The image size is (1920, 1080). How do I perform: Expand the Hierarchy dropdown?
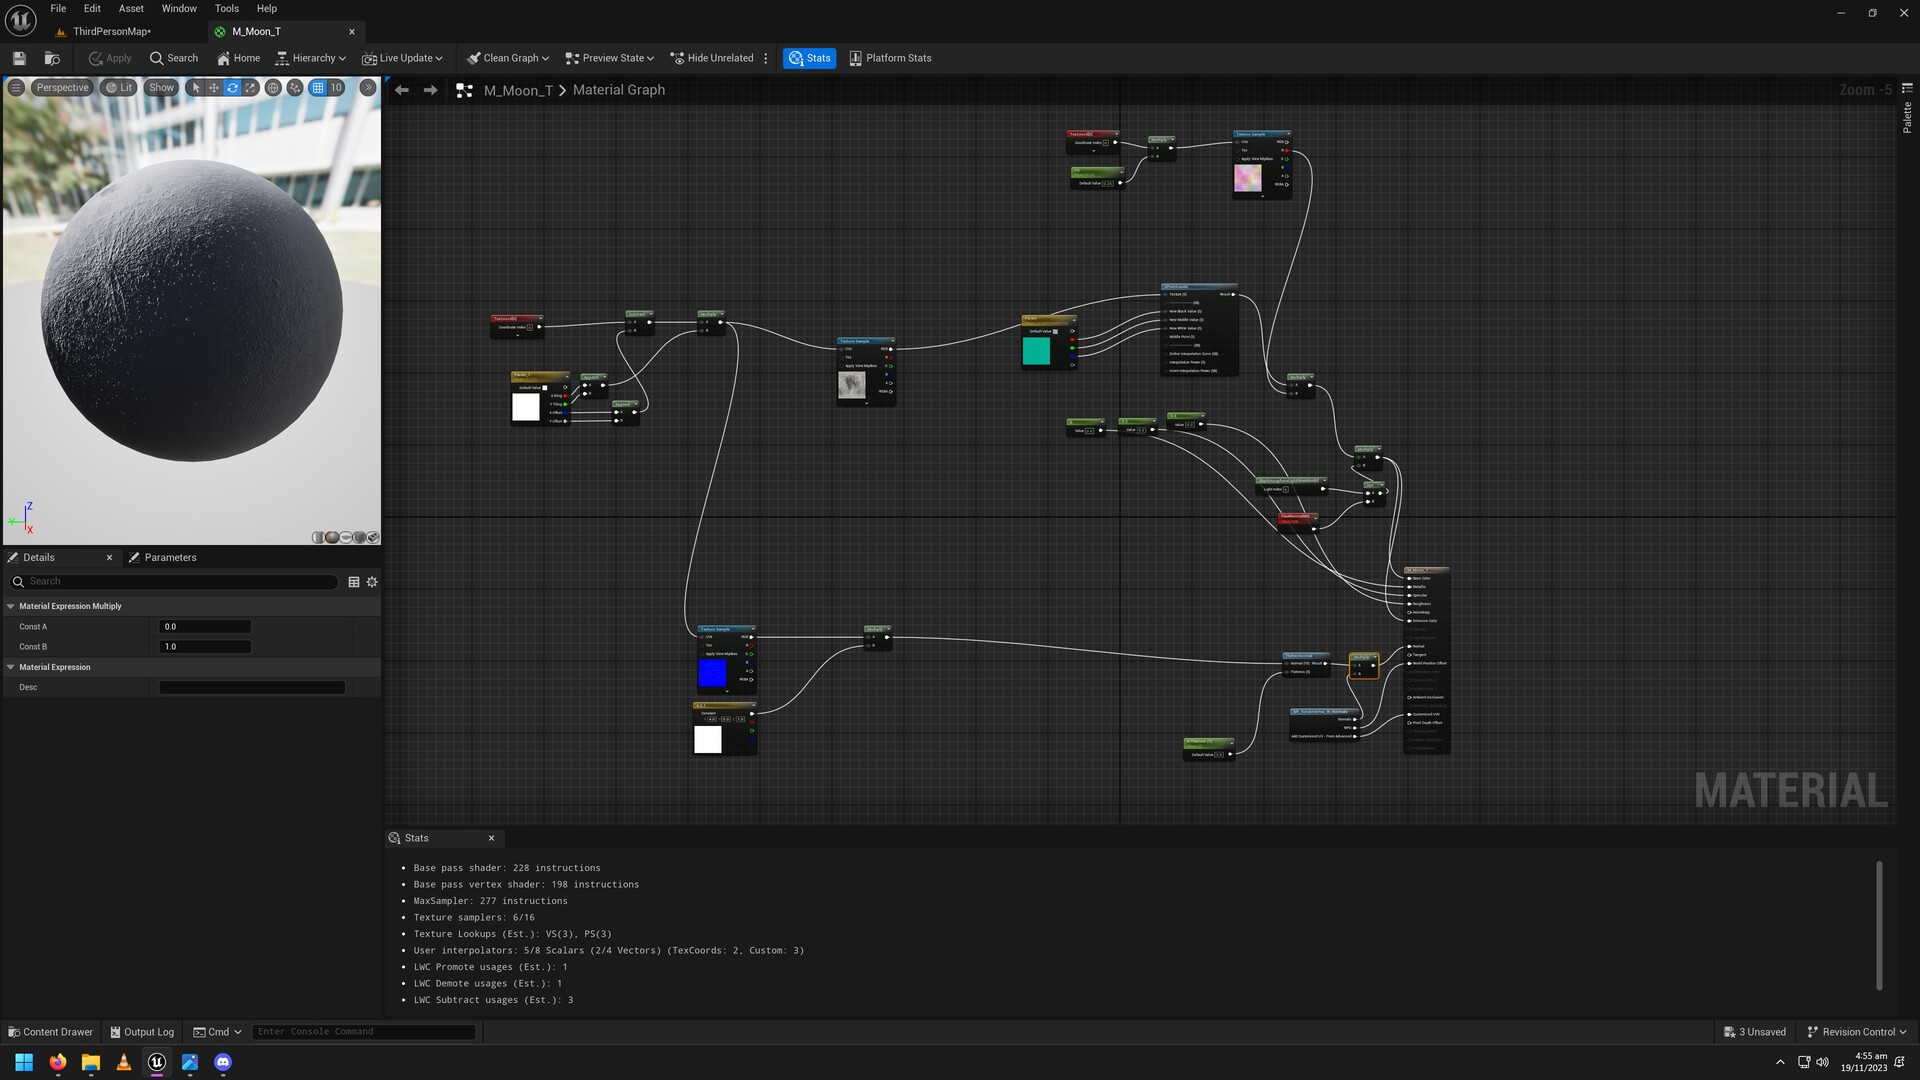(310, 58)
